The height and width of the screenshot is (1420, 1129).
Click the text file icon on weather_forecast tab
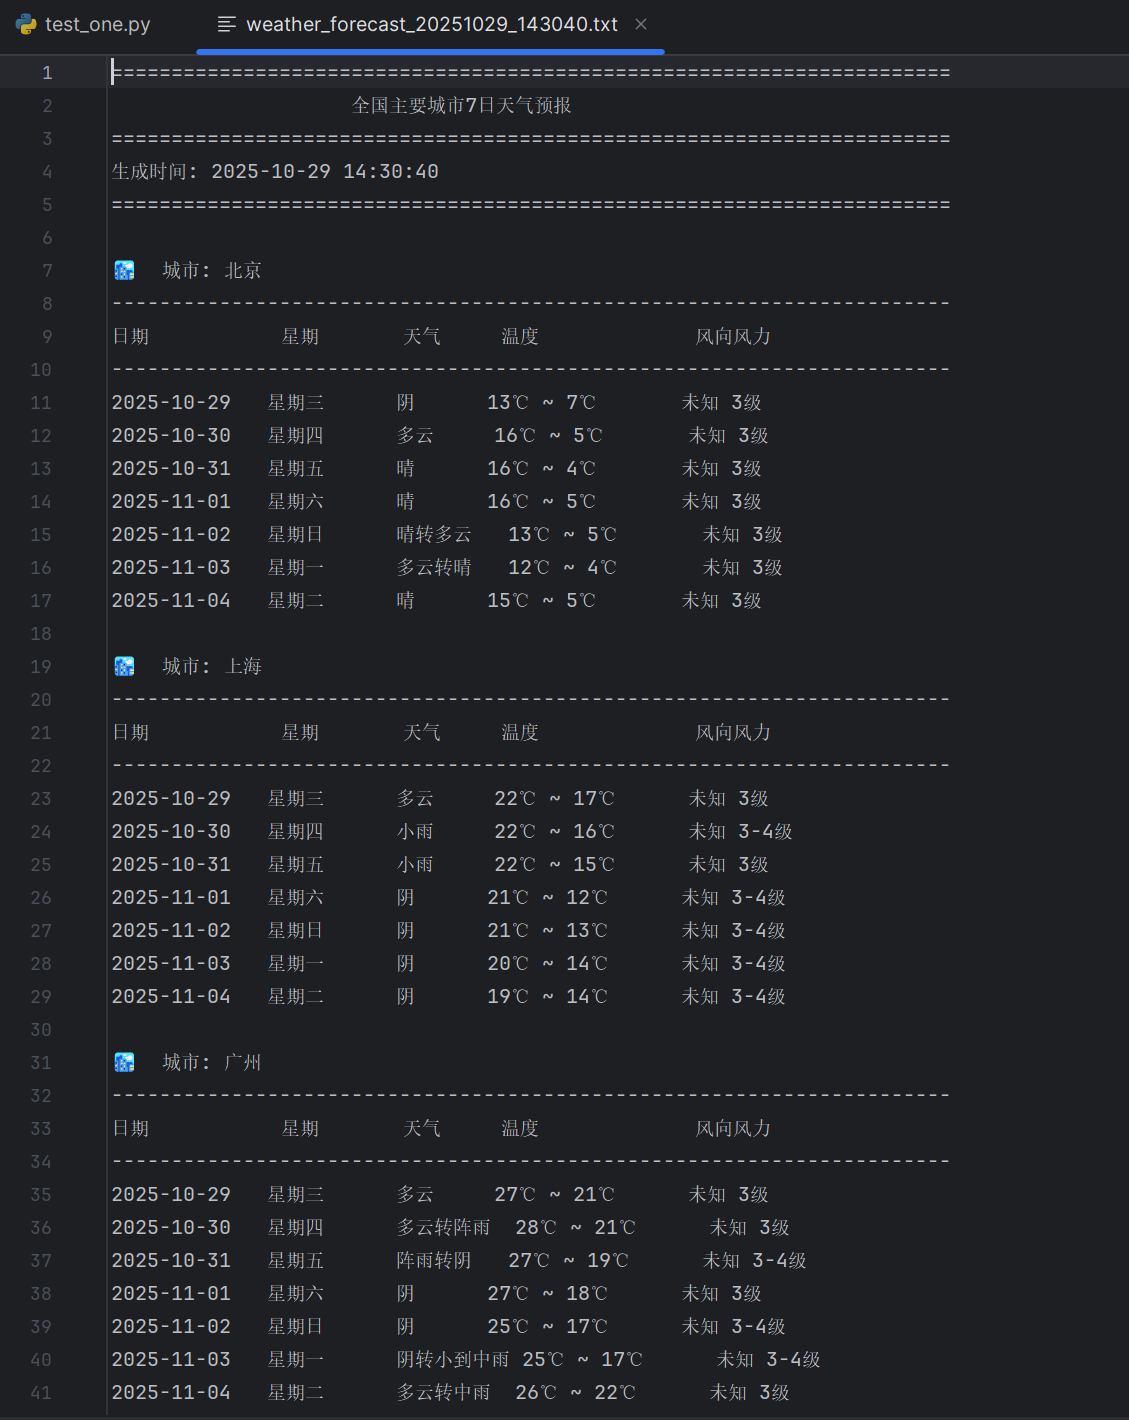click(227, 24)
